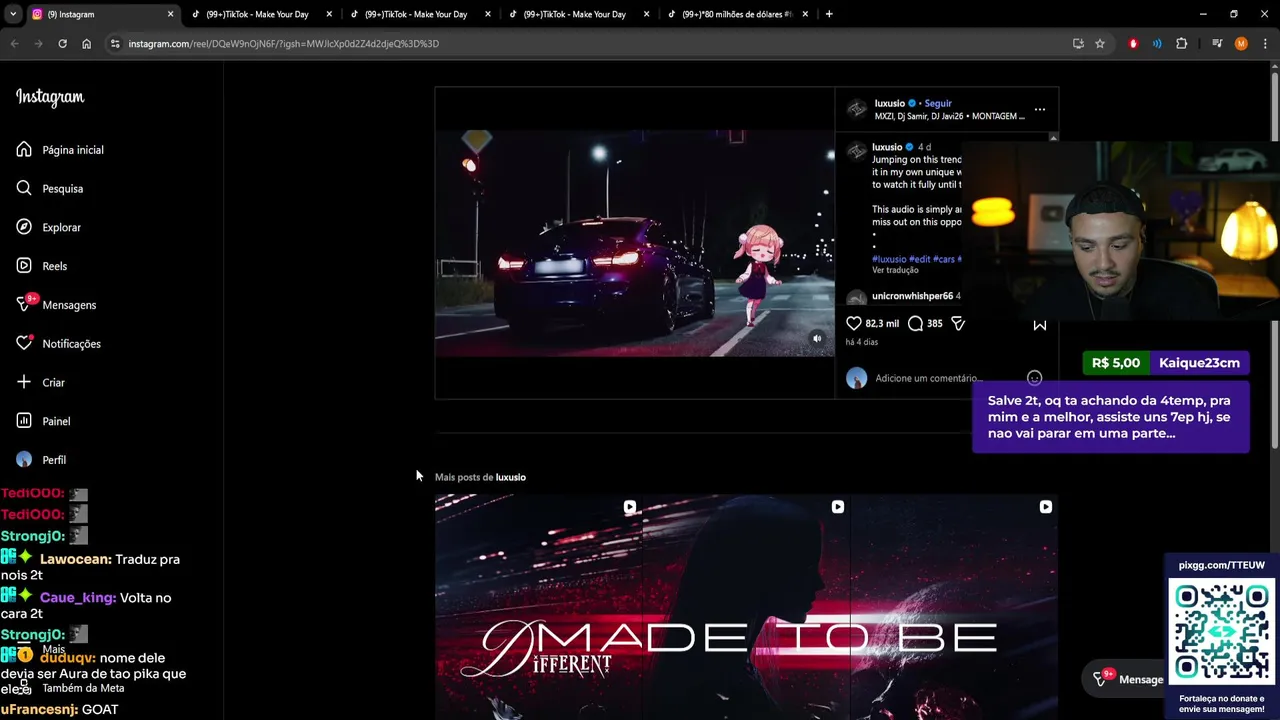Click the messages icon with badge
Screen dimensions: 1280x720
pos(25,304)
